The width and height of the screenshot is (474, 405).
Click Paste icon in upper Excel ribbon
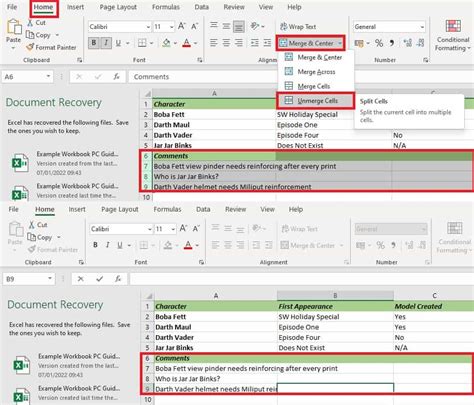(14, 27)
